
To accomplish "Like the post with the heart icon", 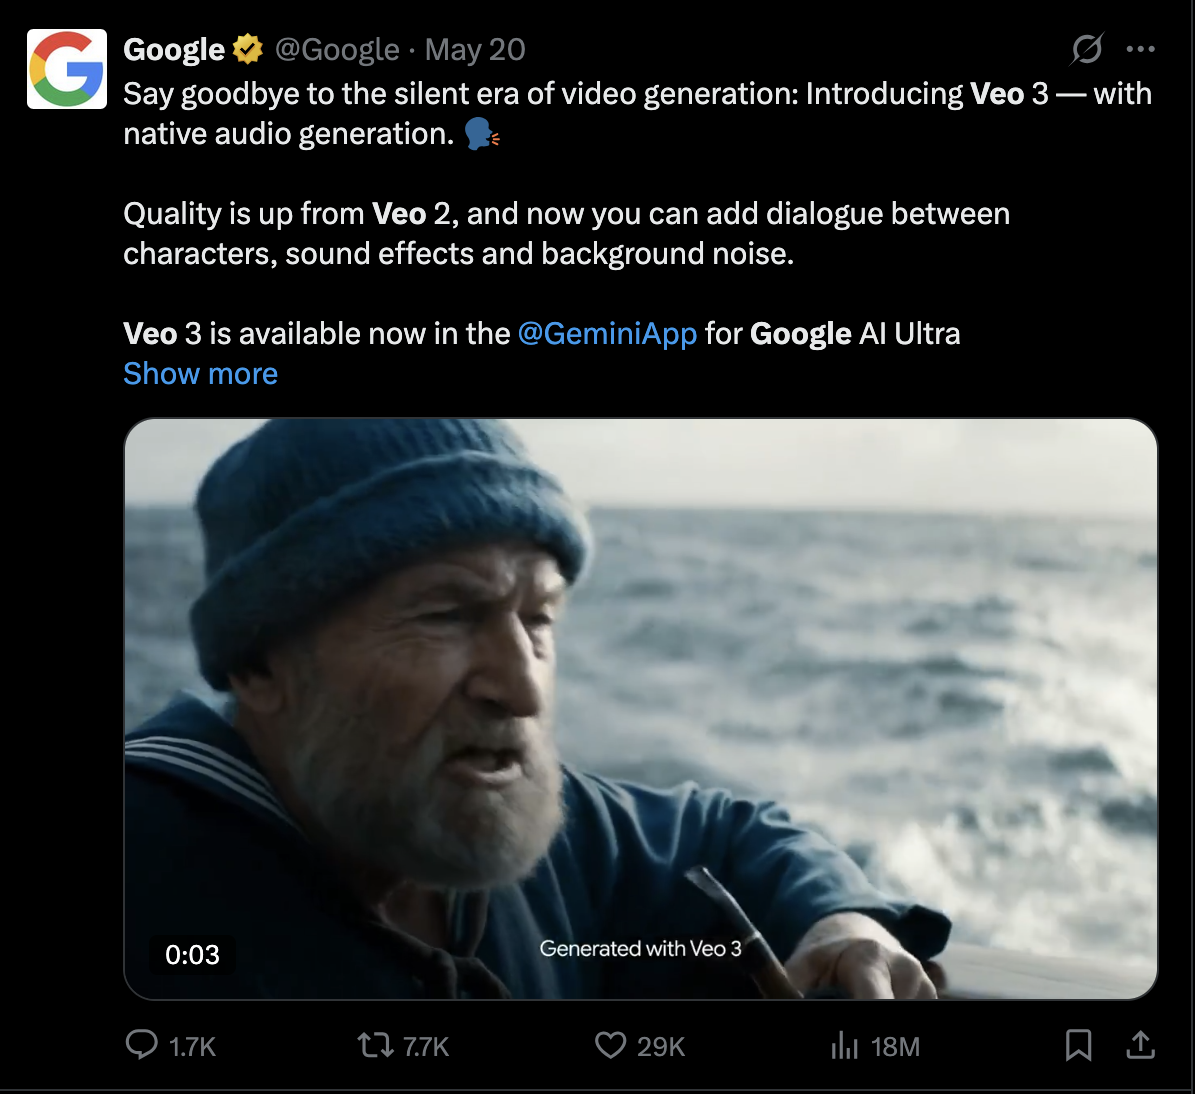I will click(610, 1045).
